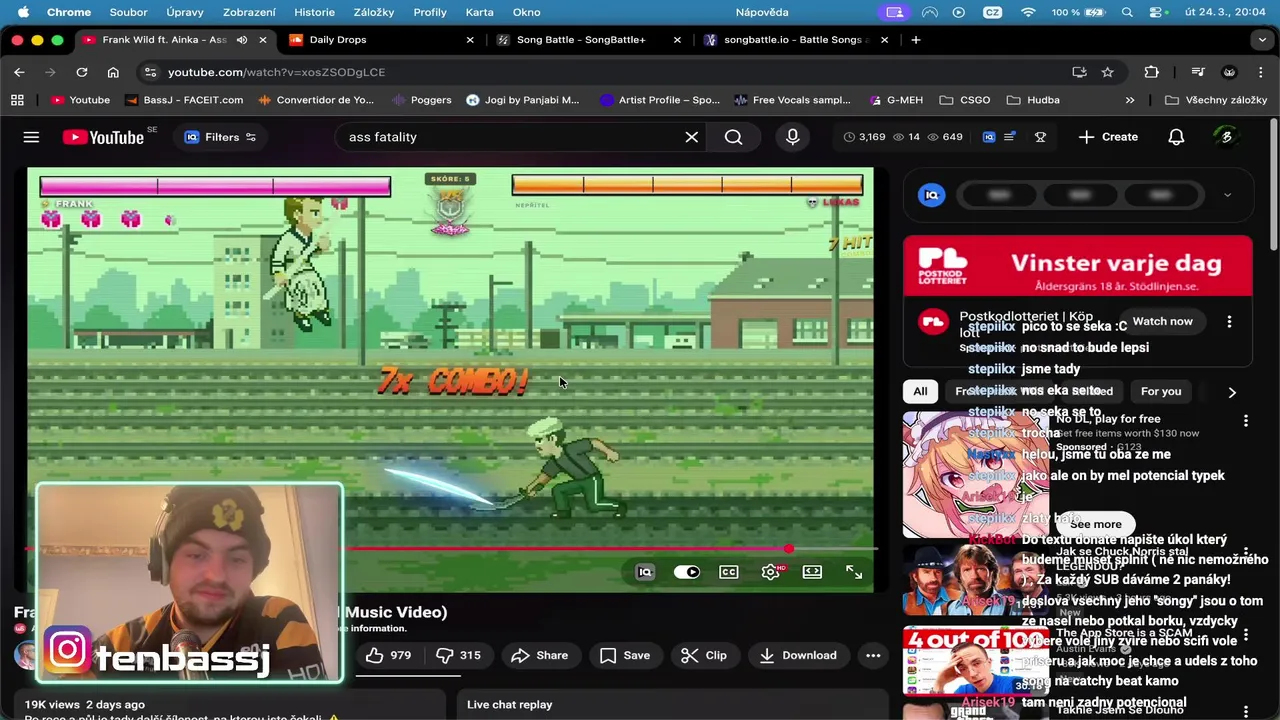Create a Clip with scissors button
The height and width of the screenshot is (720, 1280).
tap(703, 655)
